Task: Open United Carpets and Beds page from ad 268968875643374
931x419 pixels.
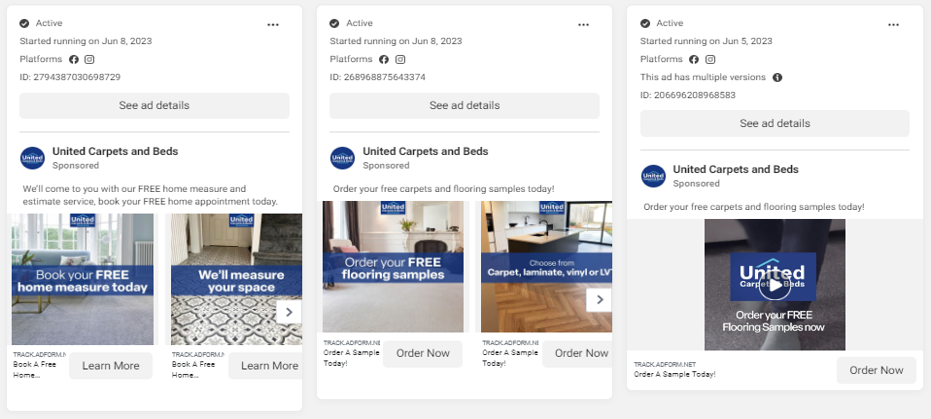Action: 426,151
